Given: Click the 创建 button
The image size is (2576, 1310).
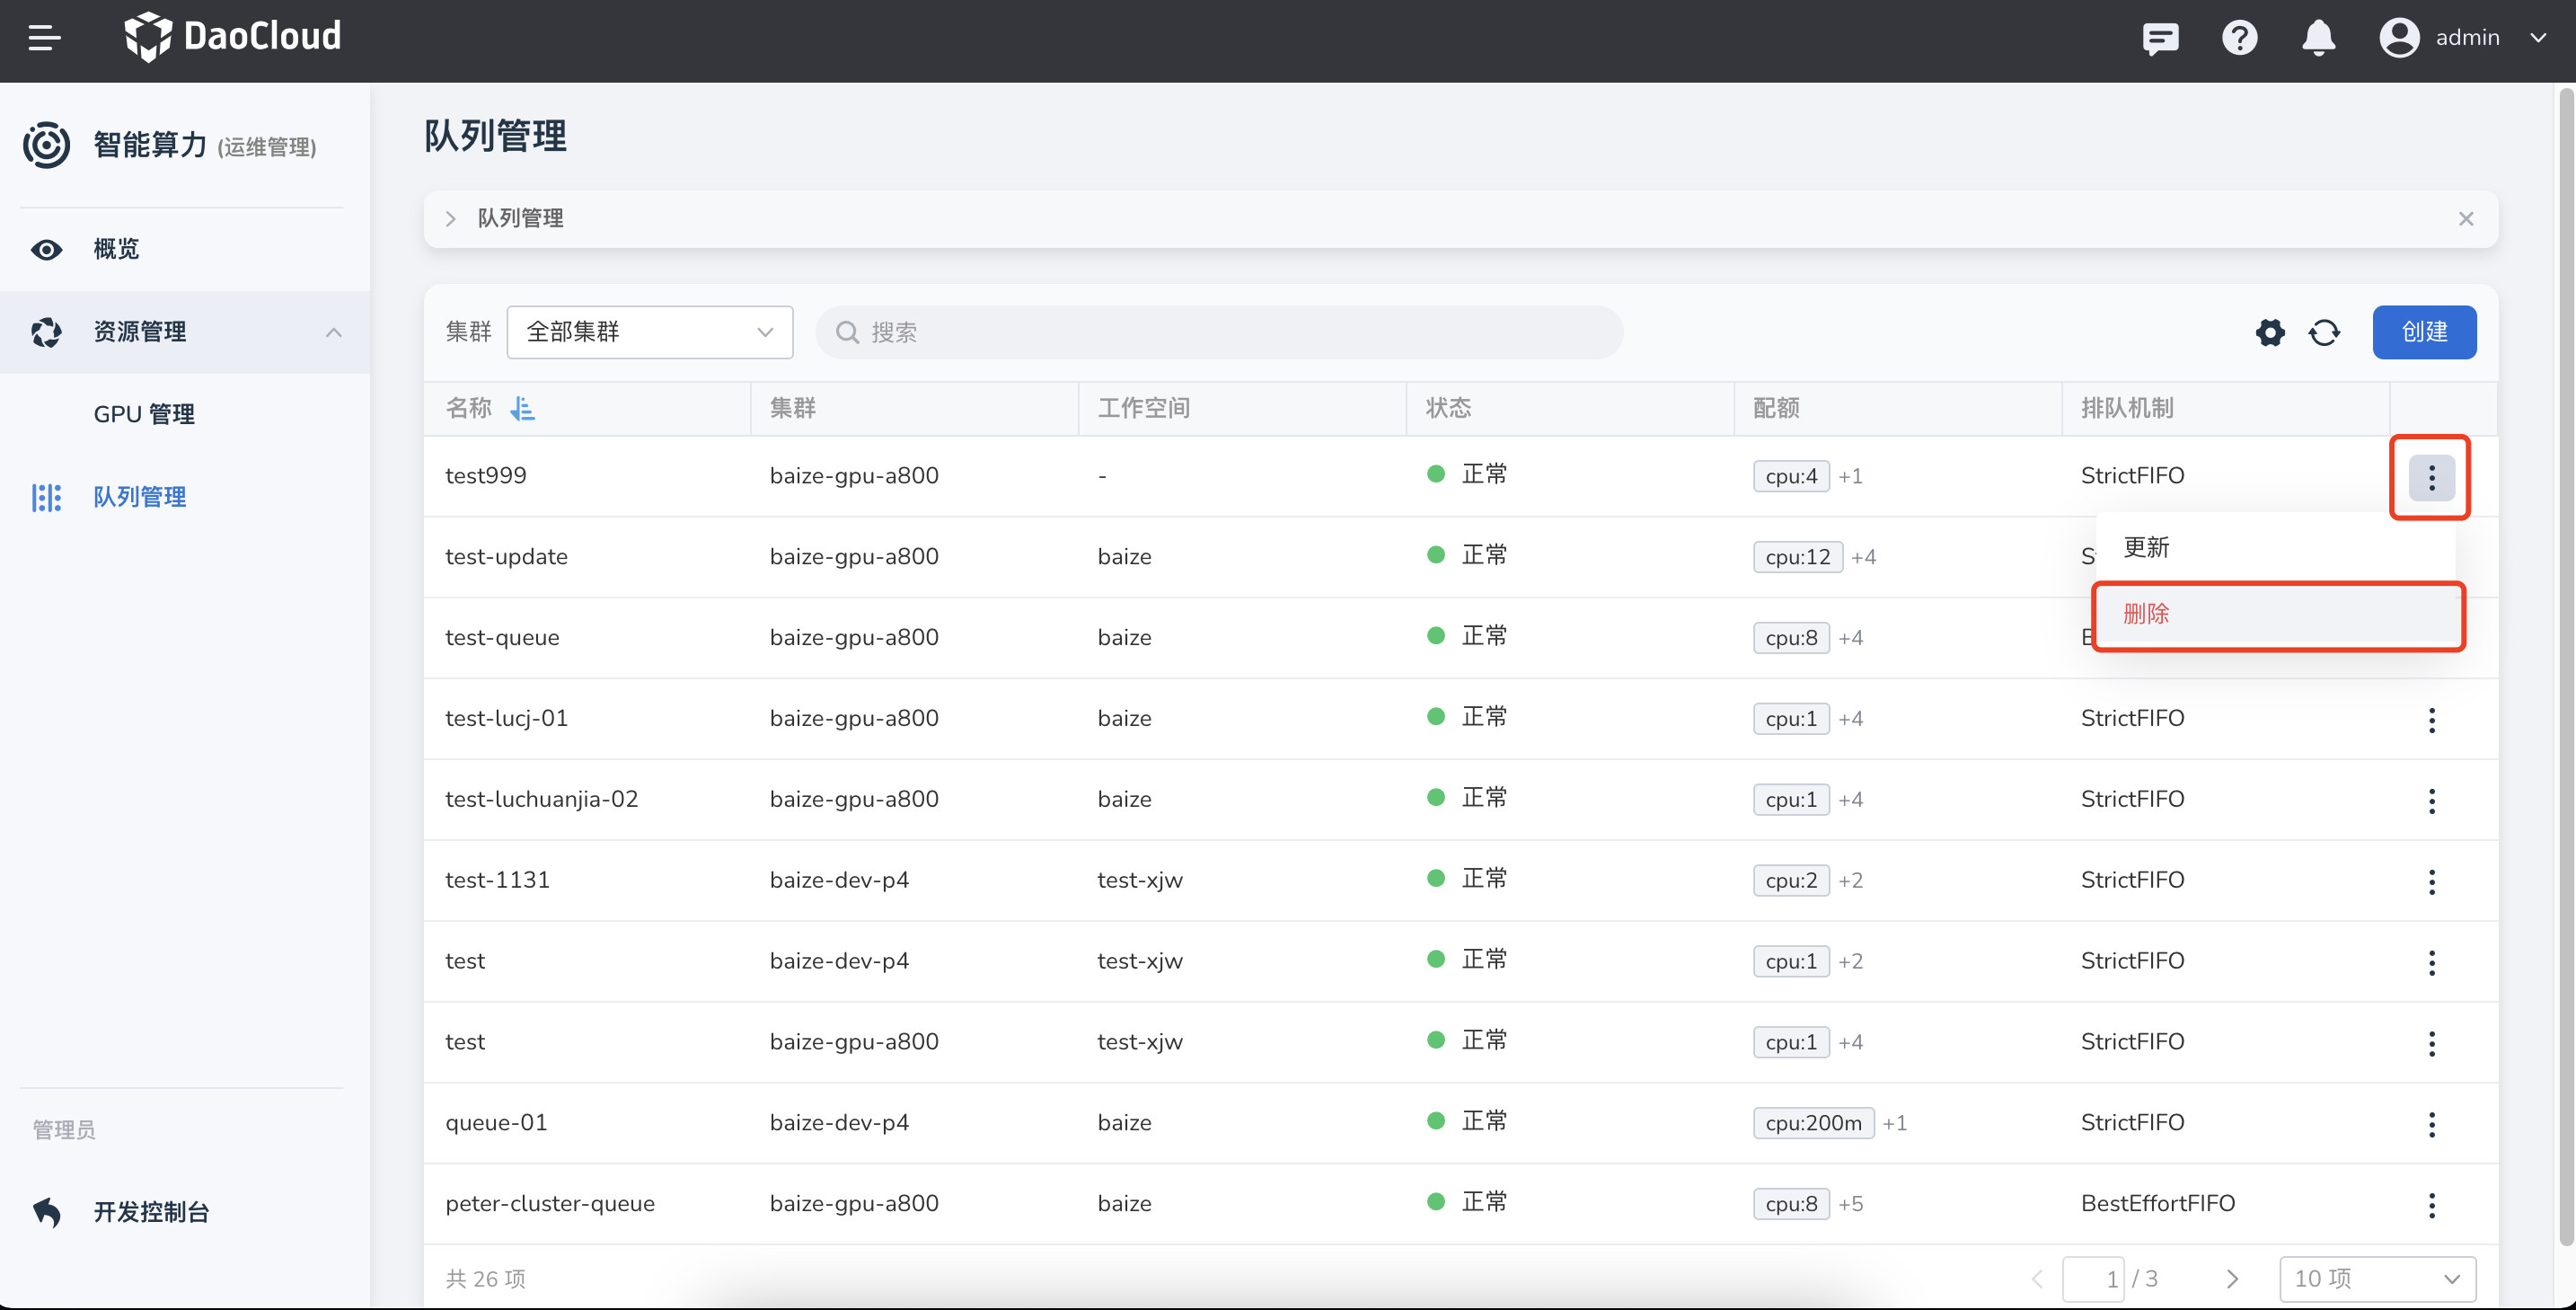Looking at the screenshot, I should [2423, 332].
